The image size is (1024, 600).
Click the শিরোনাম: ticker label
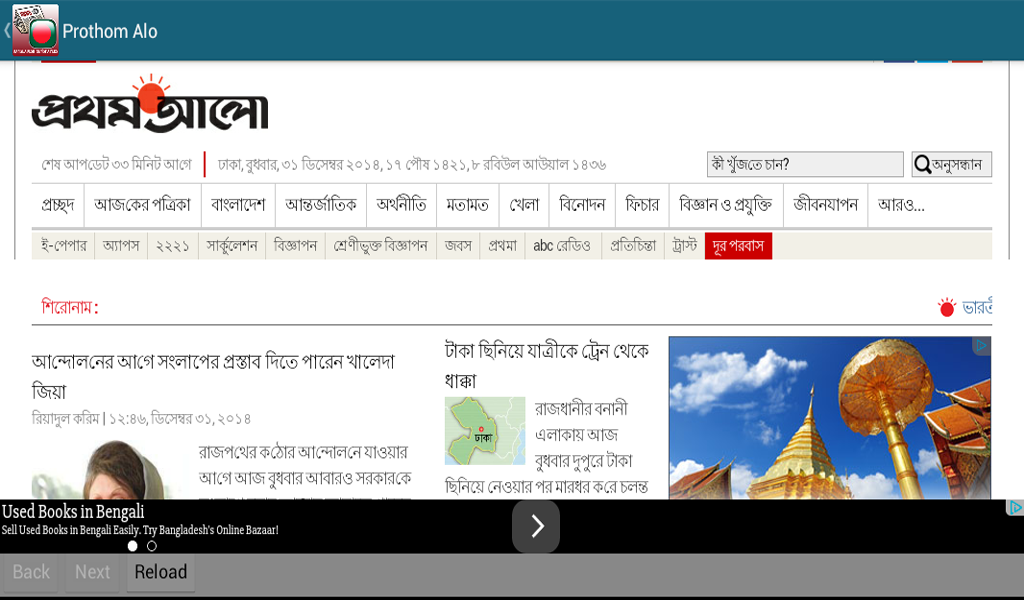(x=70, y=307)
